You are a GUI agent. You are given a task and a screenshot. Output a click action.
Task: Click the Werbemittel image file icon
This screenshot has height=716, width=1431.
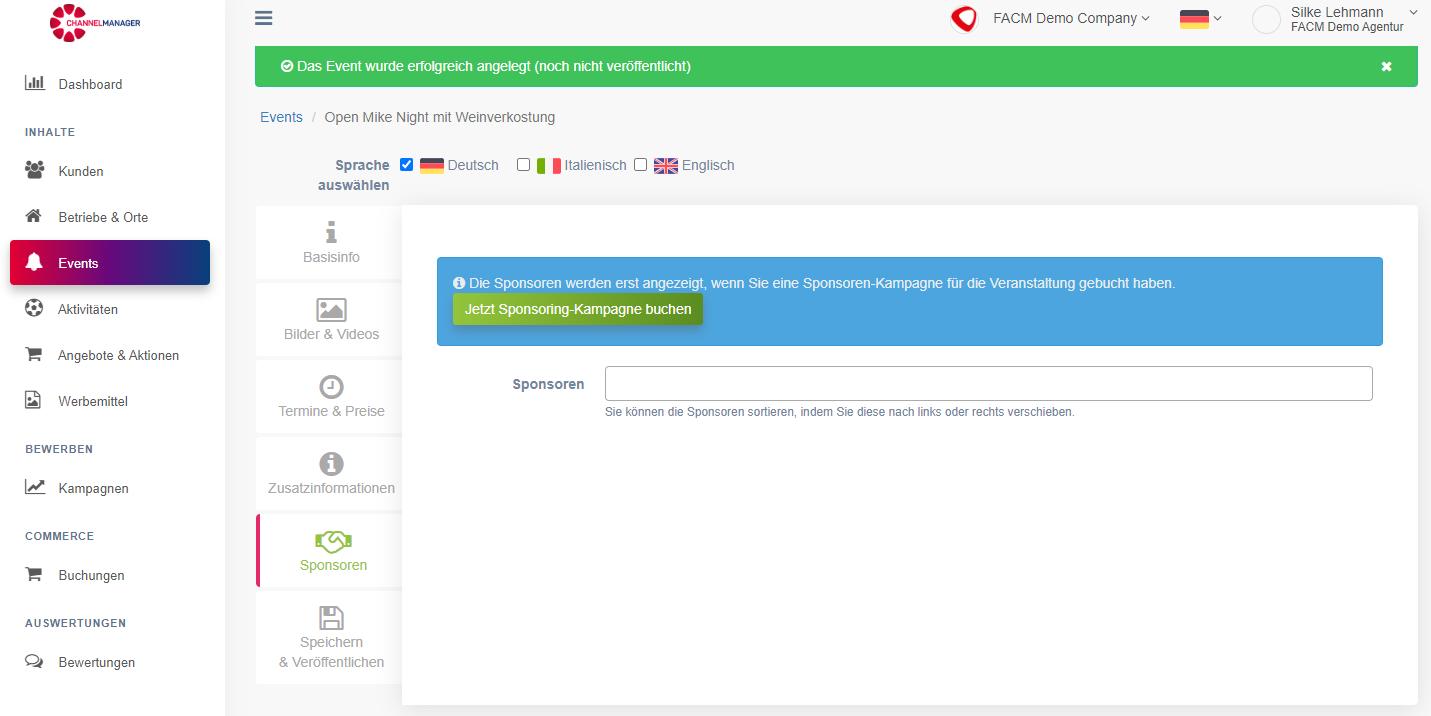pos(33,400)
